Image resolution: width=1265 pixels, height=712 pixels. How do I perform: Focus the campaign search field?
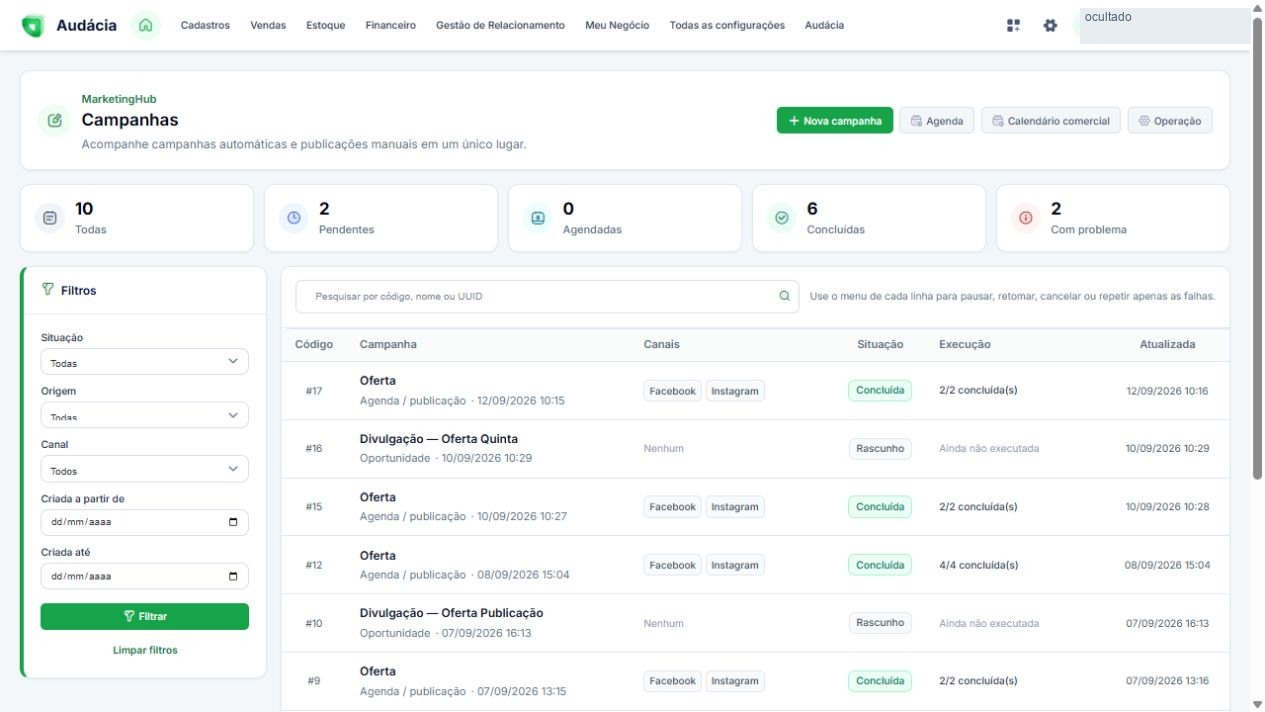point(547,296)
